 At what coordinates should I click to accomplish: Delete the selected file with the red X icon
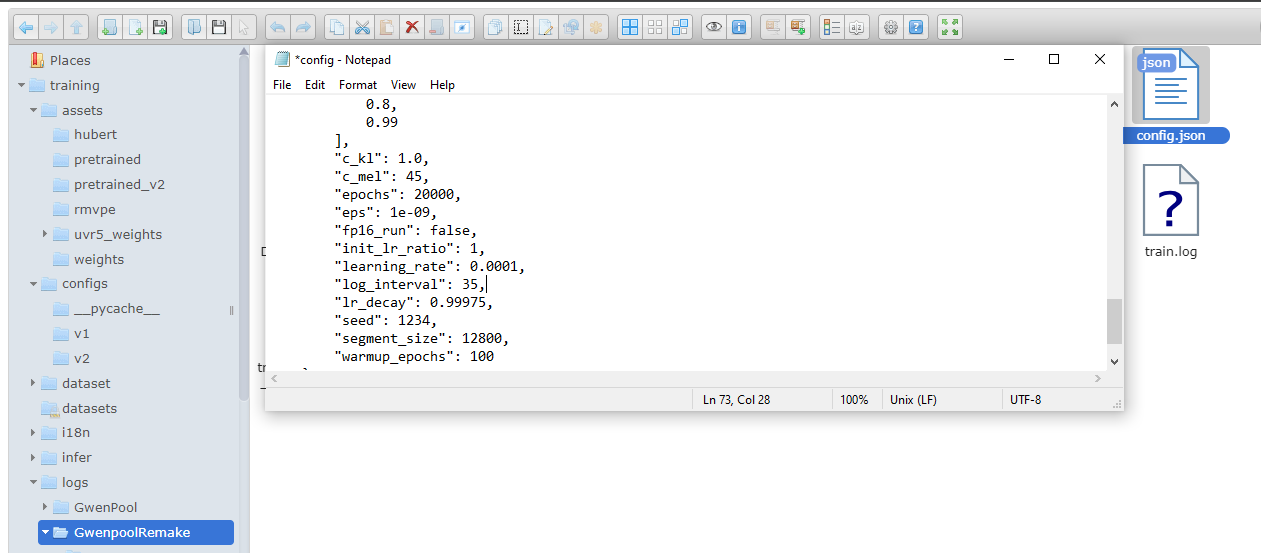click(411, 27)
